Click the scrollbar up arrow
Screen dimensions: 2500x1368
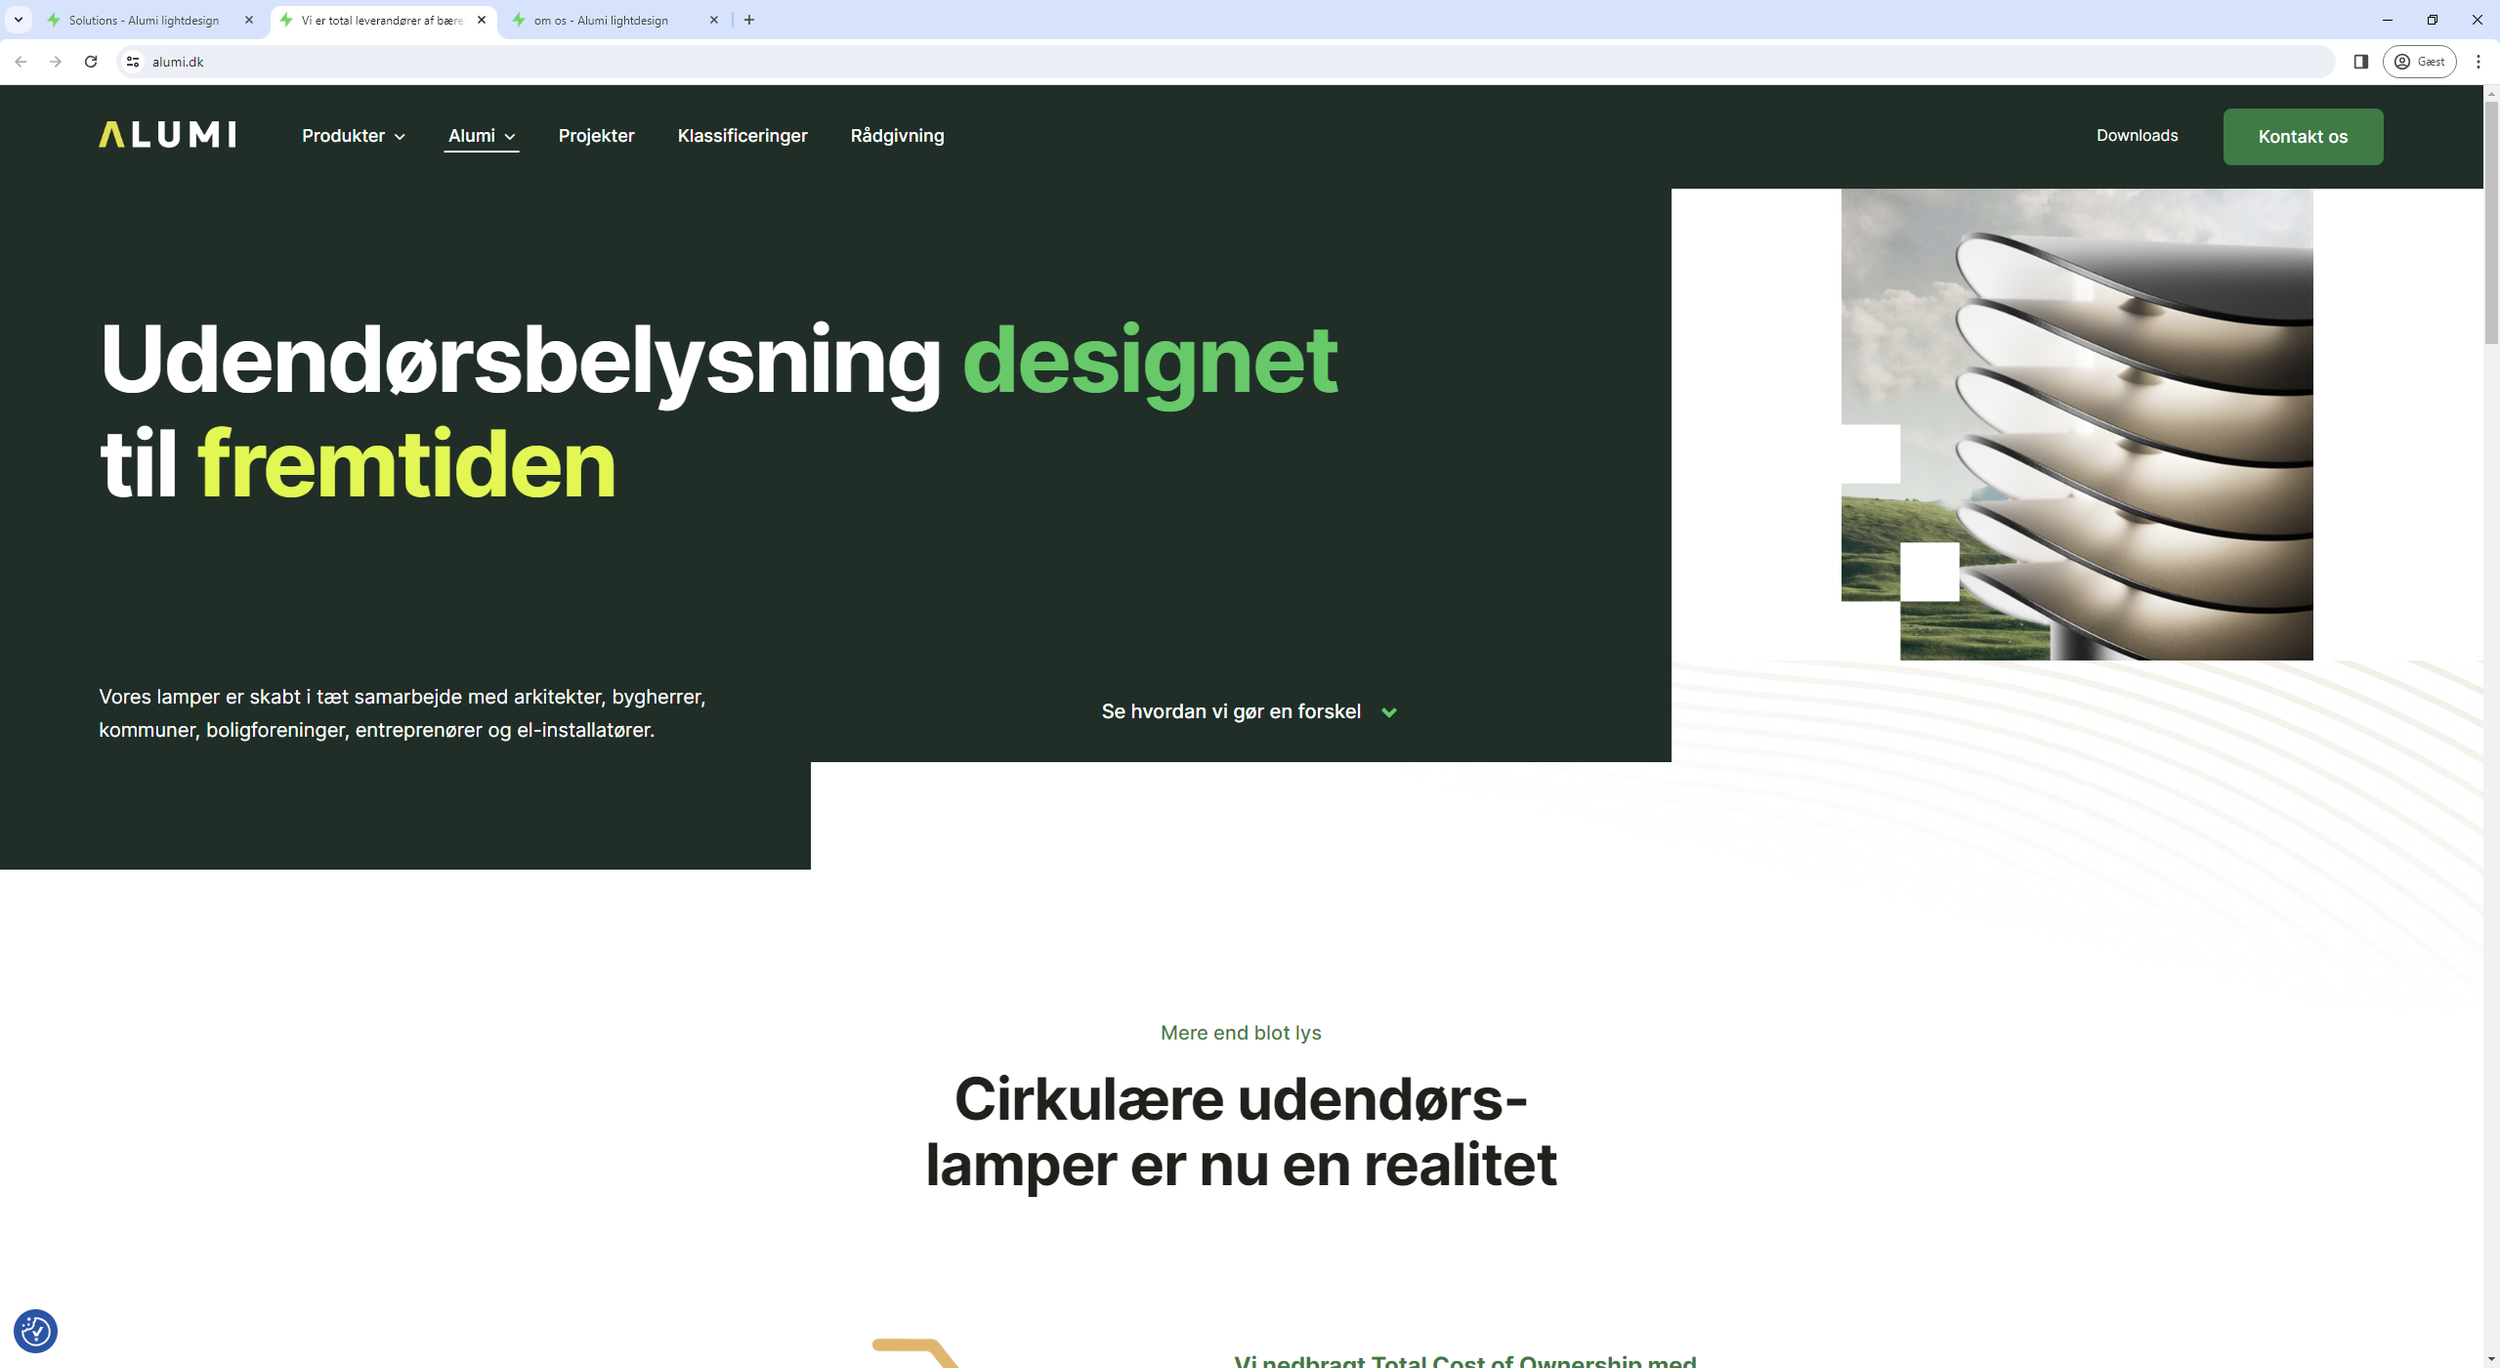[2491, 93]
